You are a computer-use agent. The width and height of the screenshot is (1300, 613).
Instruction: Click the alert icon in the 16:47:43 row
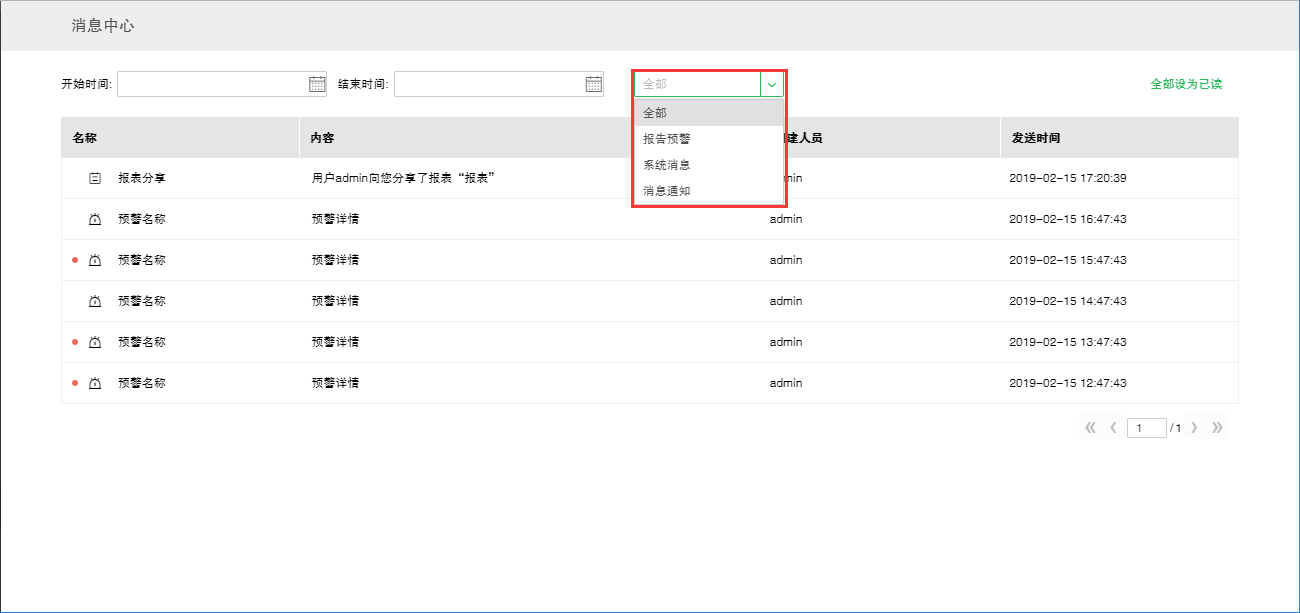[x=95, y=219]
